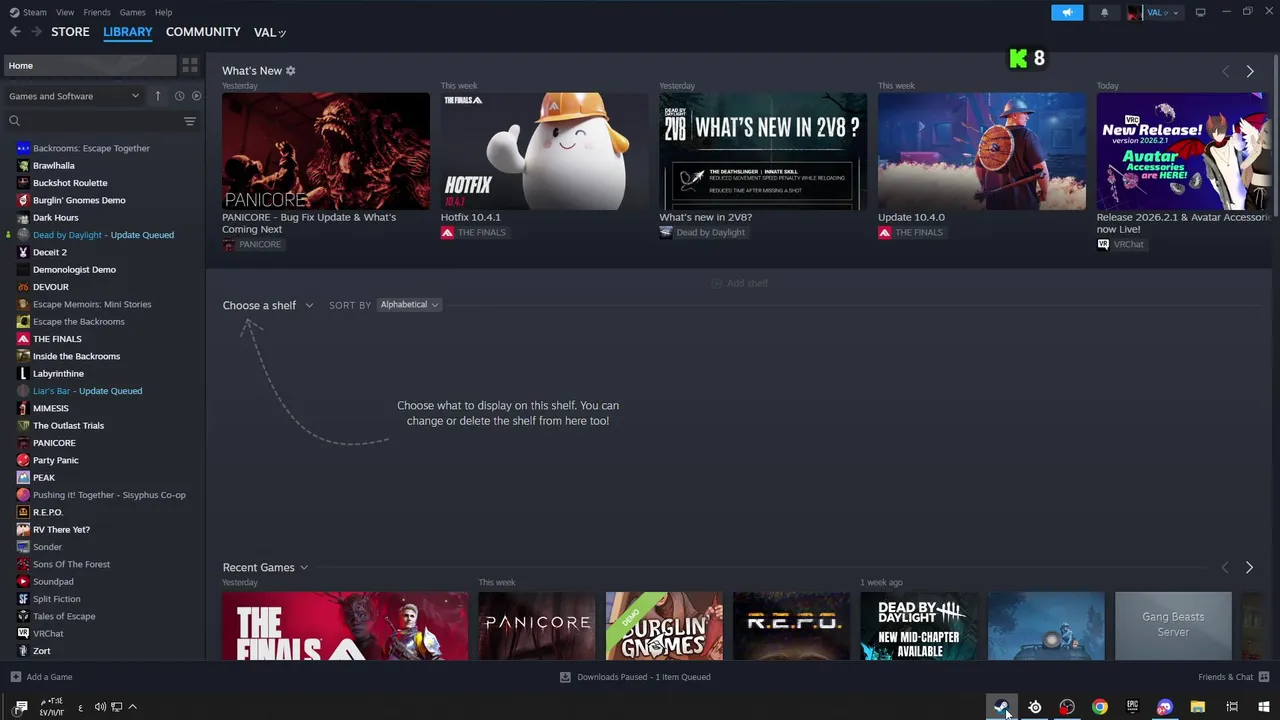Open the downloads icon in bottom bar
1280x720 pixels.
click(x=565, y=677)
